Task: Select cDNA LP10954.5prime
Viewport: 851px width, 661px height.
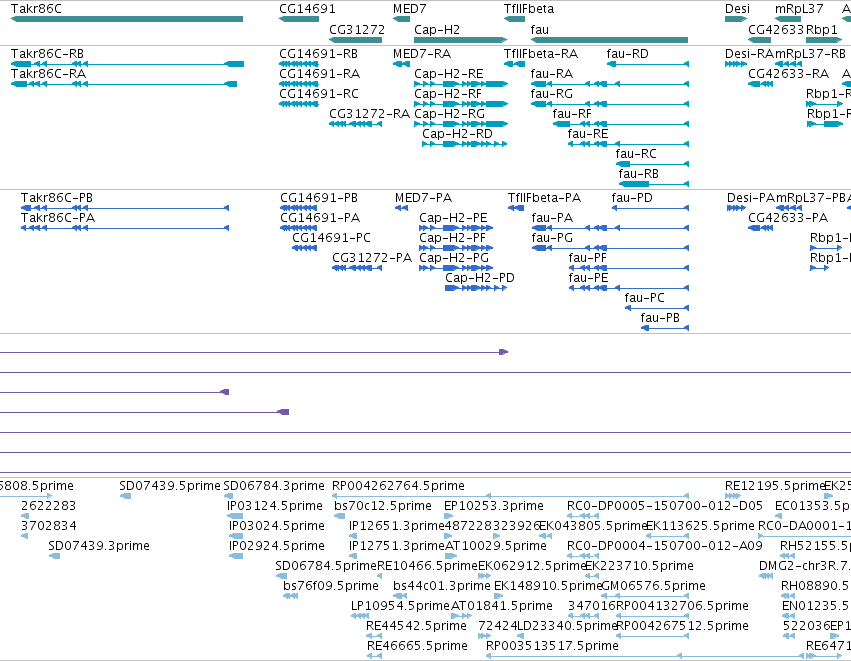Action: (401, 606)
